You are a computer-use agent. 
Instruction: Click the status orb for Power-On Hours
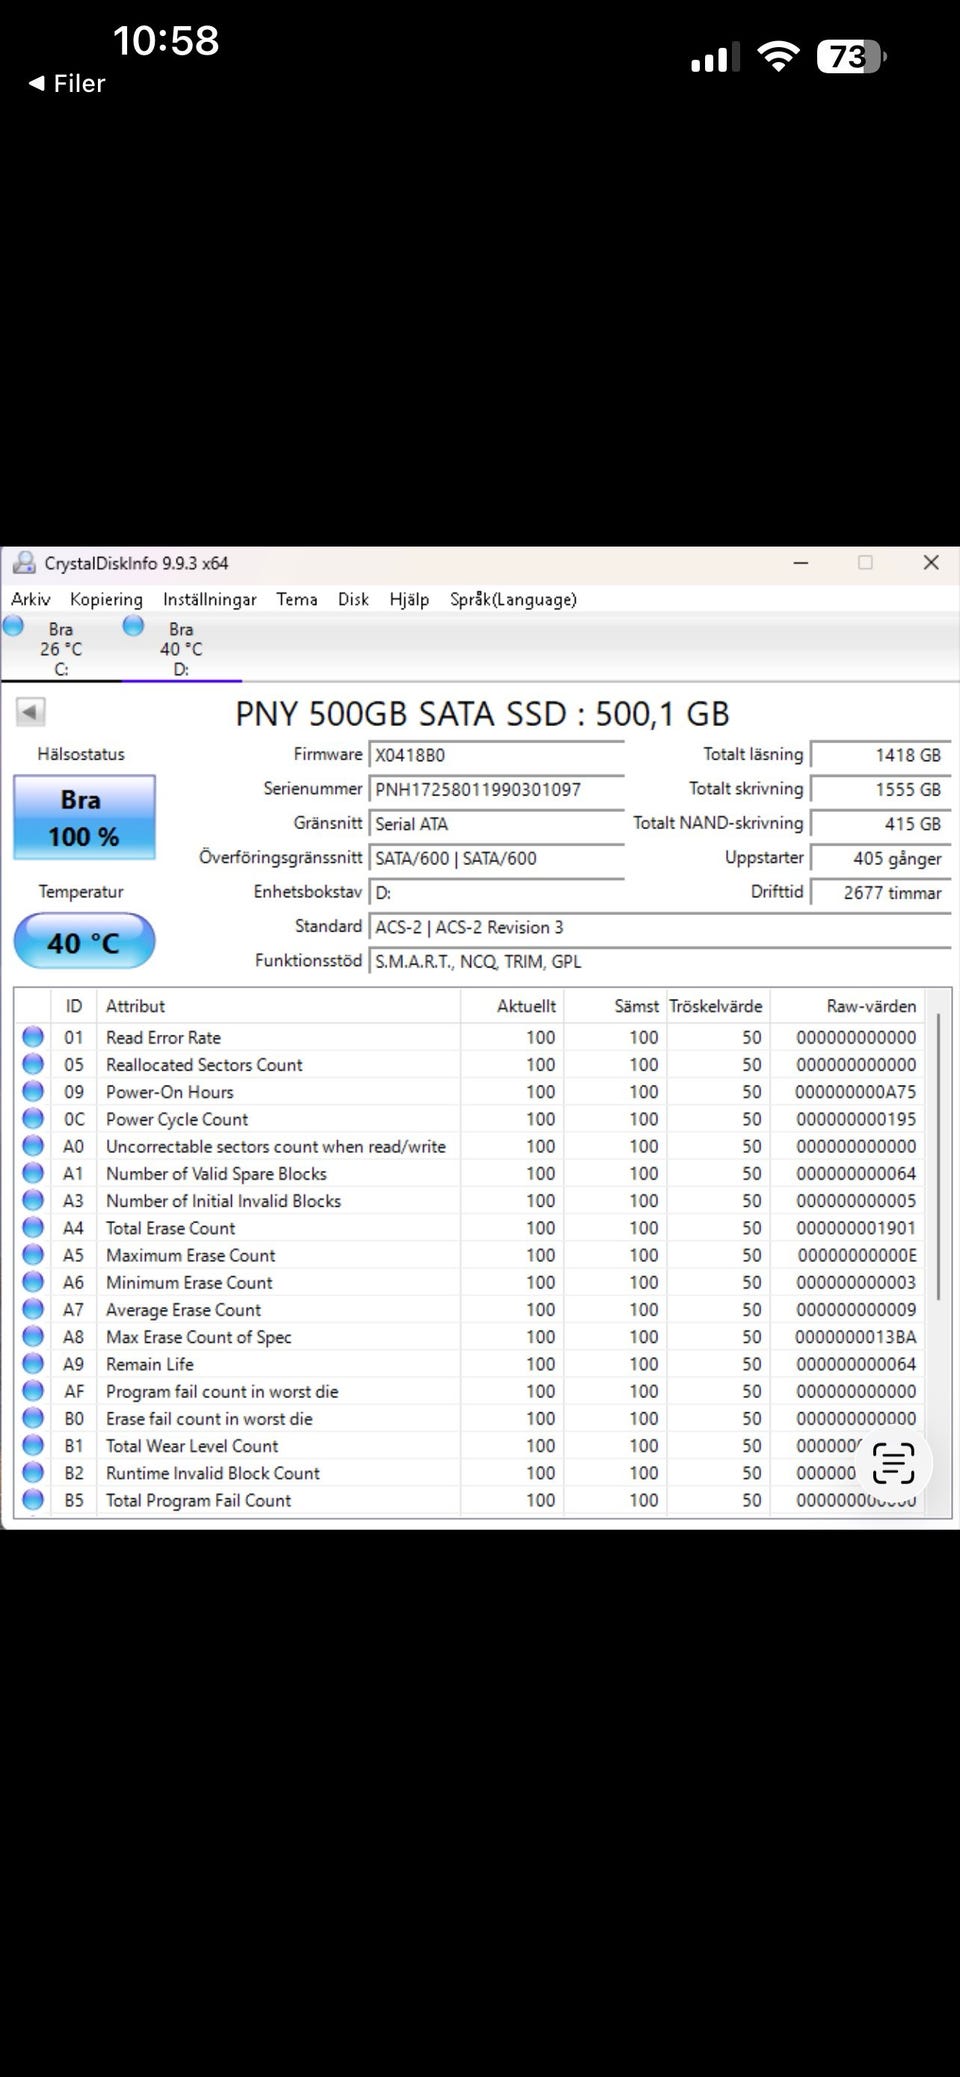(33, 1092)
